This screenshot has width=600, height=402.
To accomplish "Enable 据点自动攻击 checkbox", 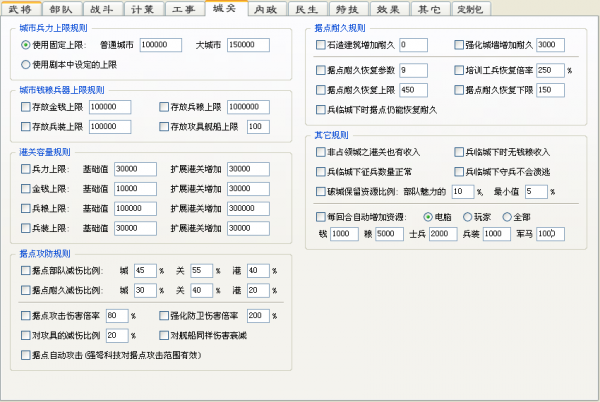I will coord(26,354).
